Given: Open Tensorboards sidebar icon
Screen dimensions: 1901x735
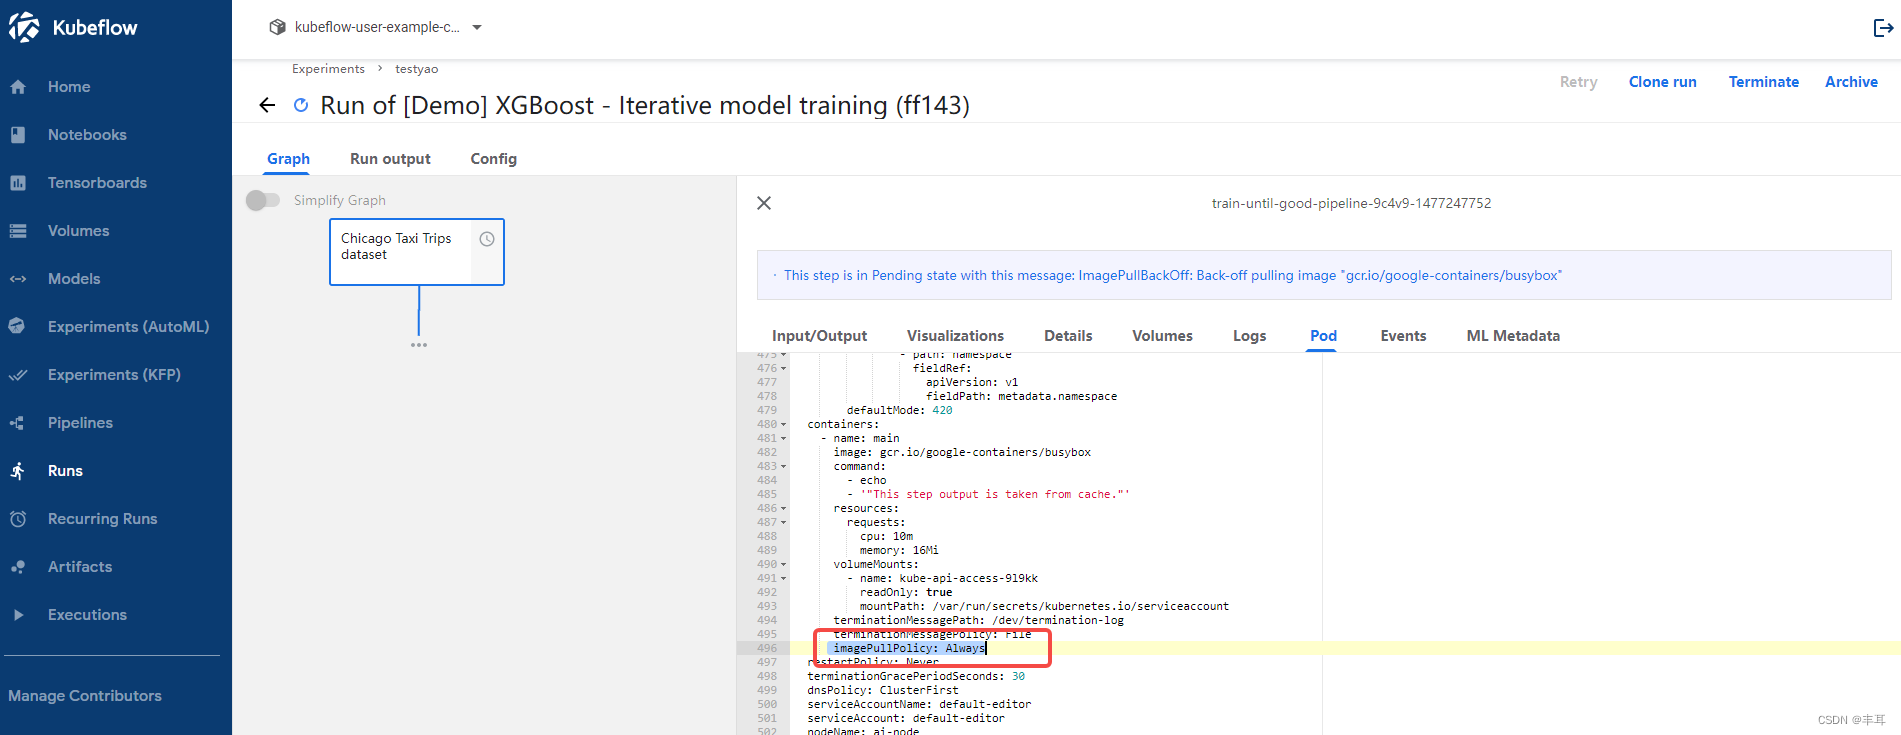Looking at the screenshot, I should coord(18,183).
